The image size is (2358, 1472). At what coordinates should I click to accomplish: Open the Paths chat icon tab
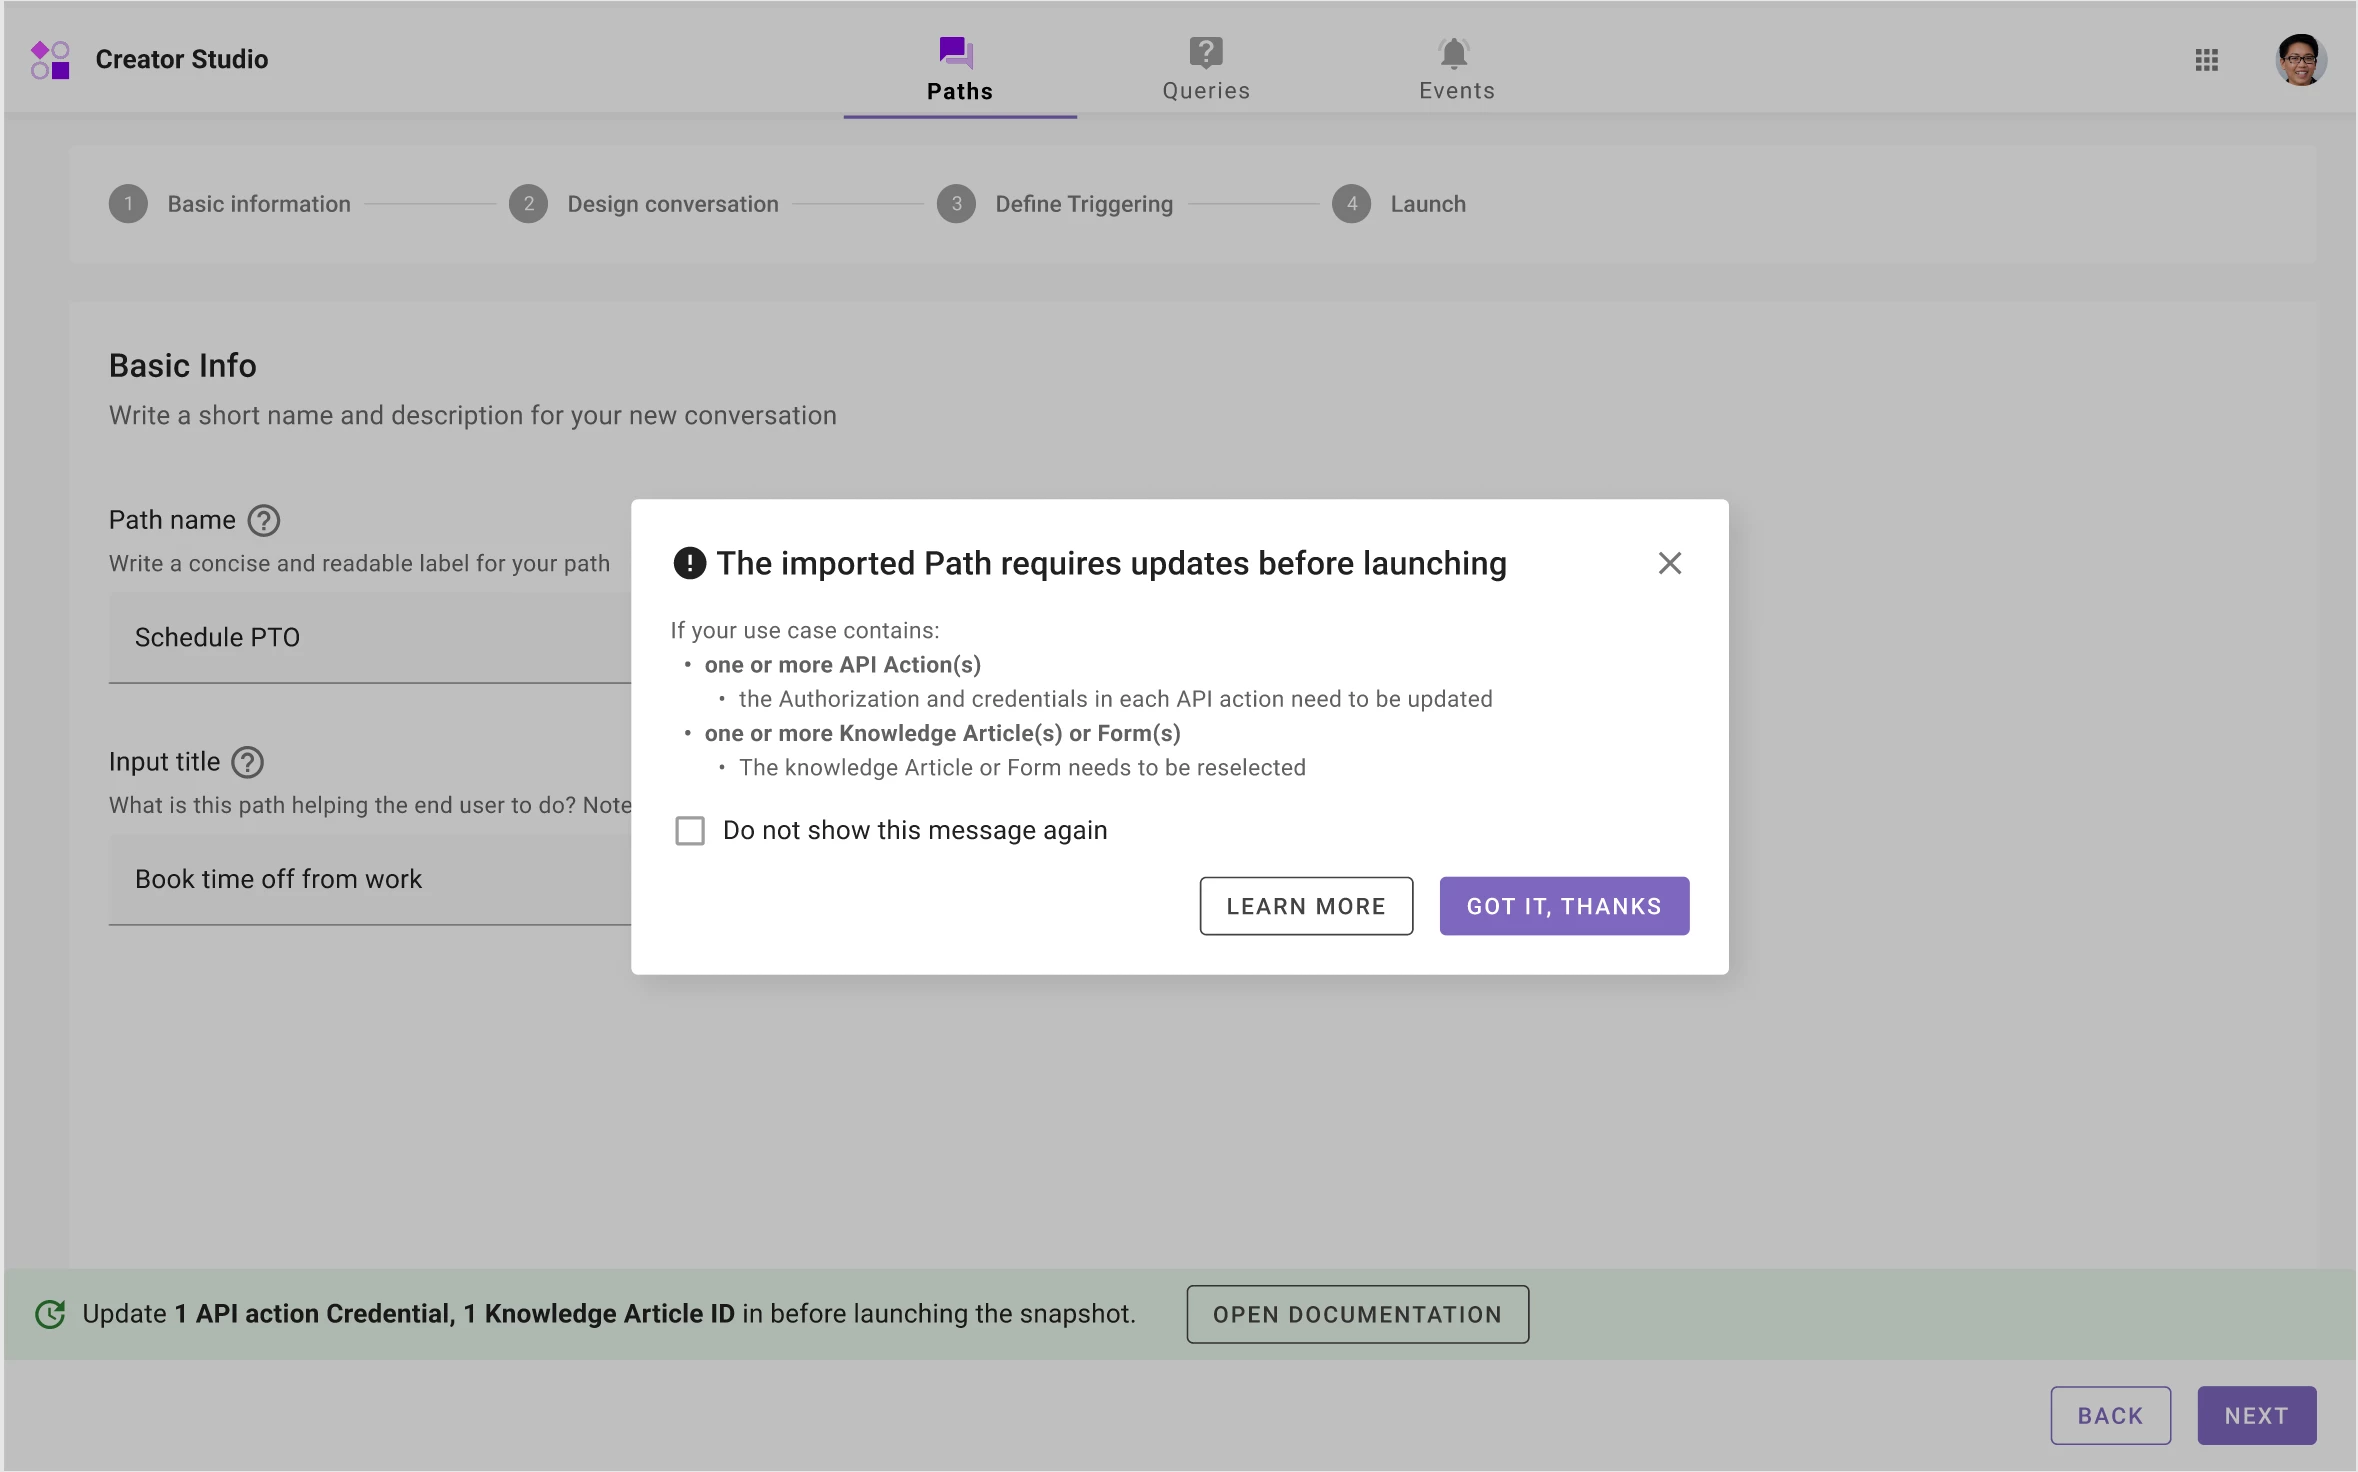click(x=957, y=52)
